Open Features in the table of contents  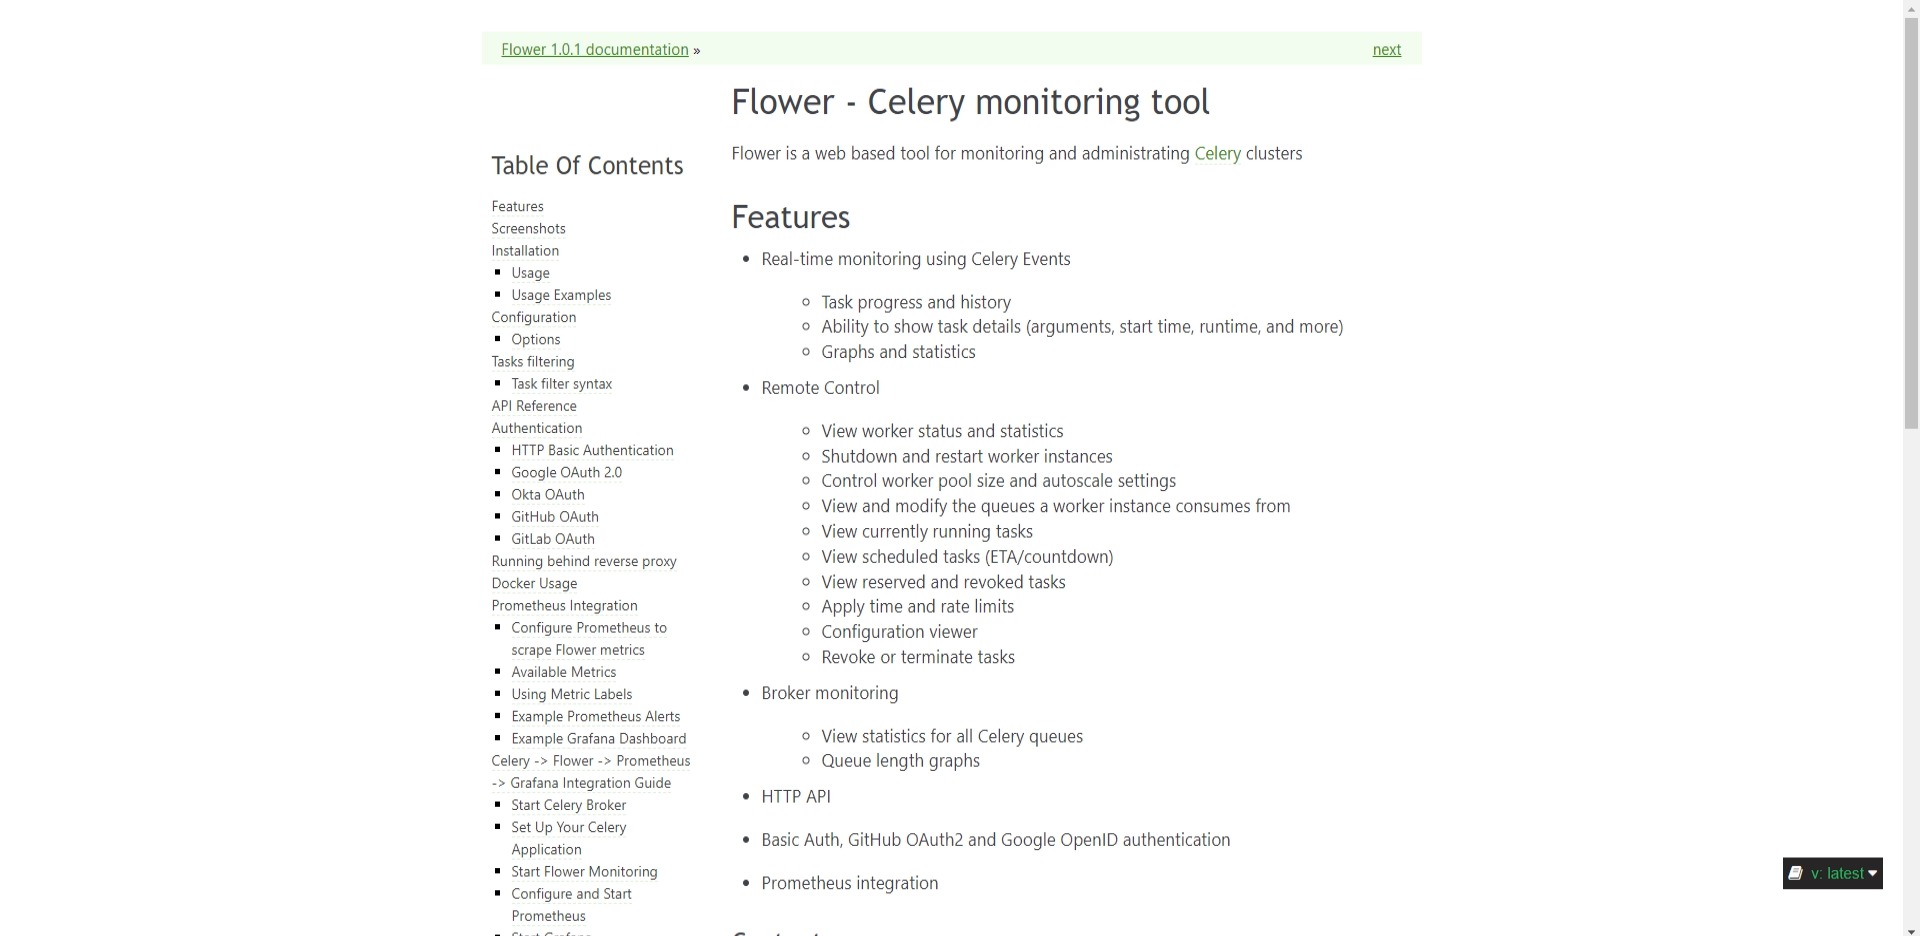[x=517, y=207]
